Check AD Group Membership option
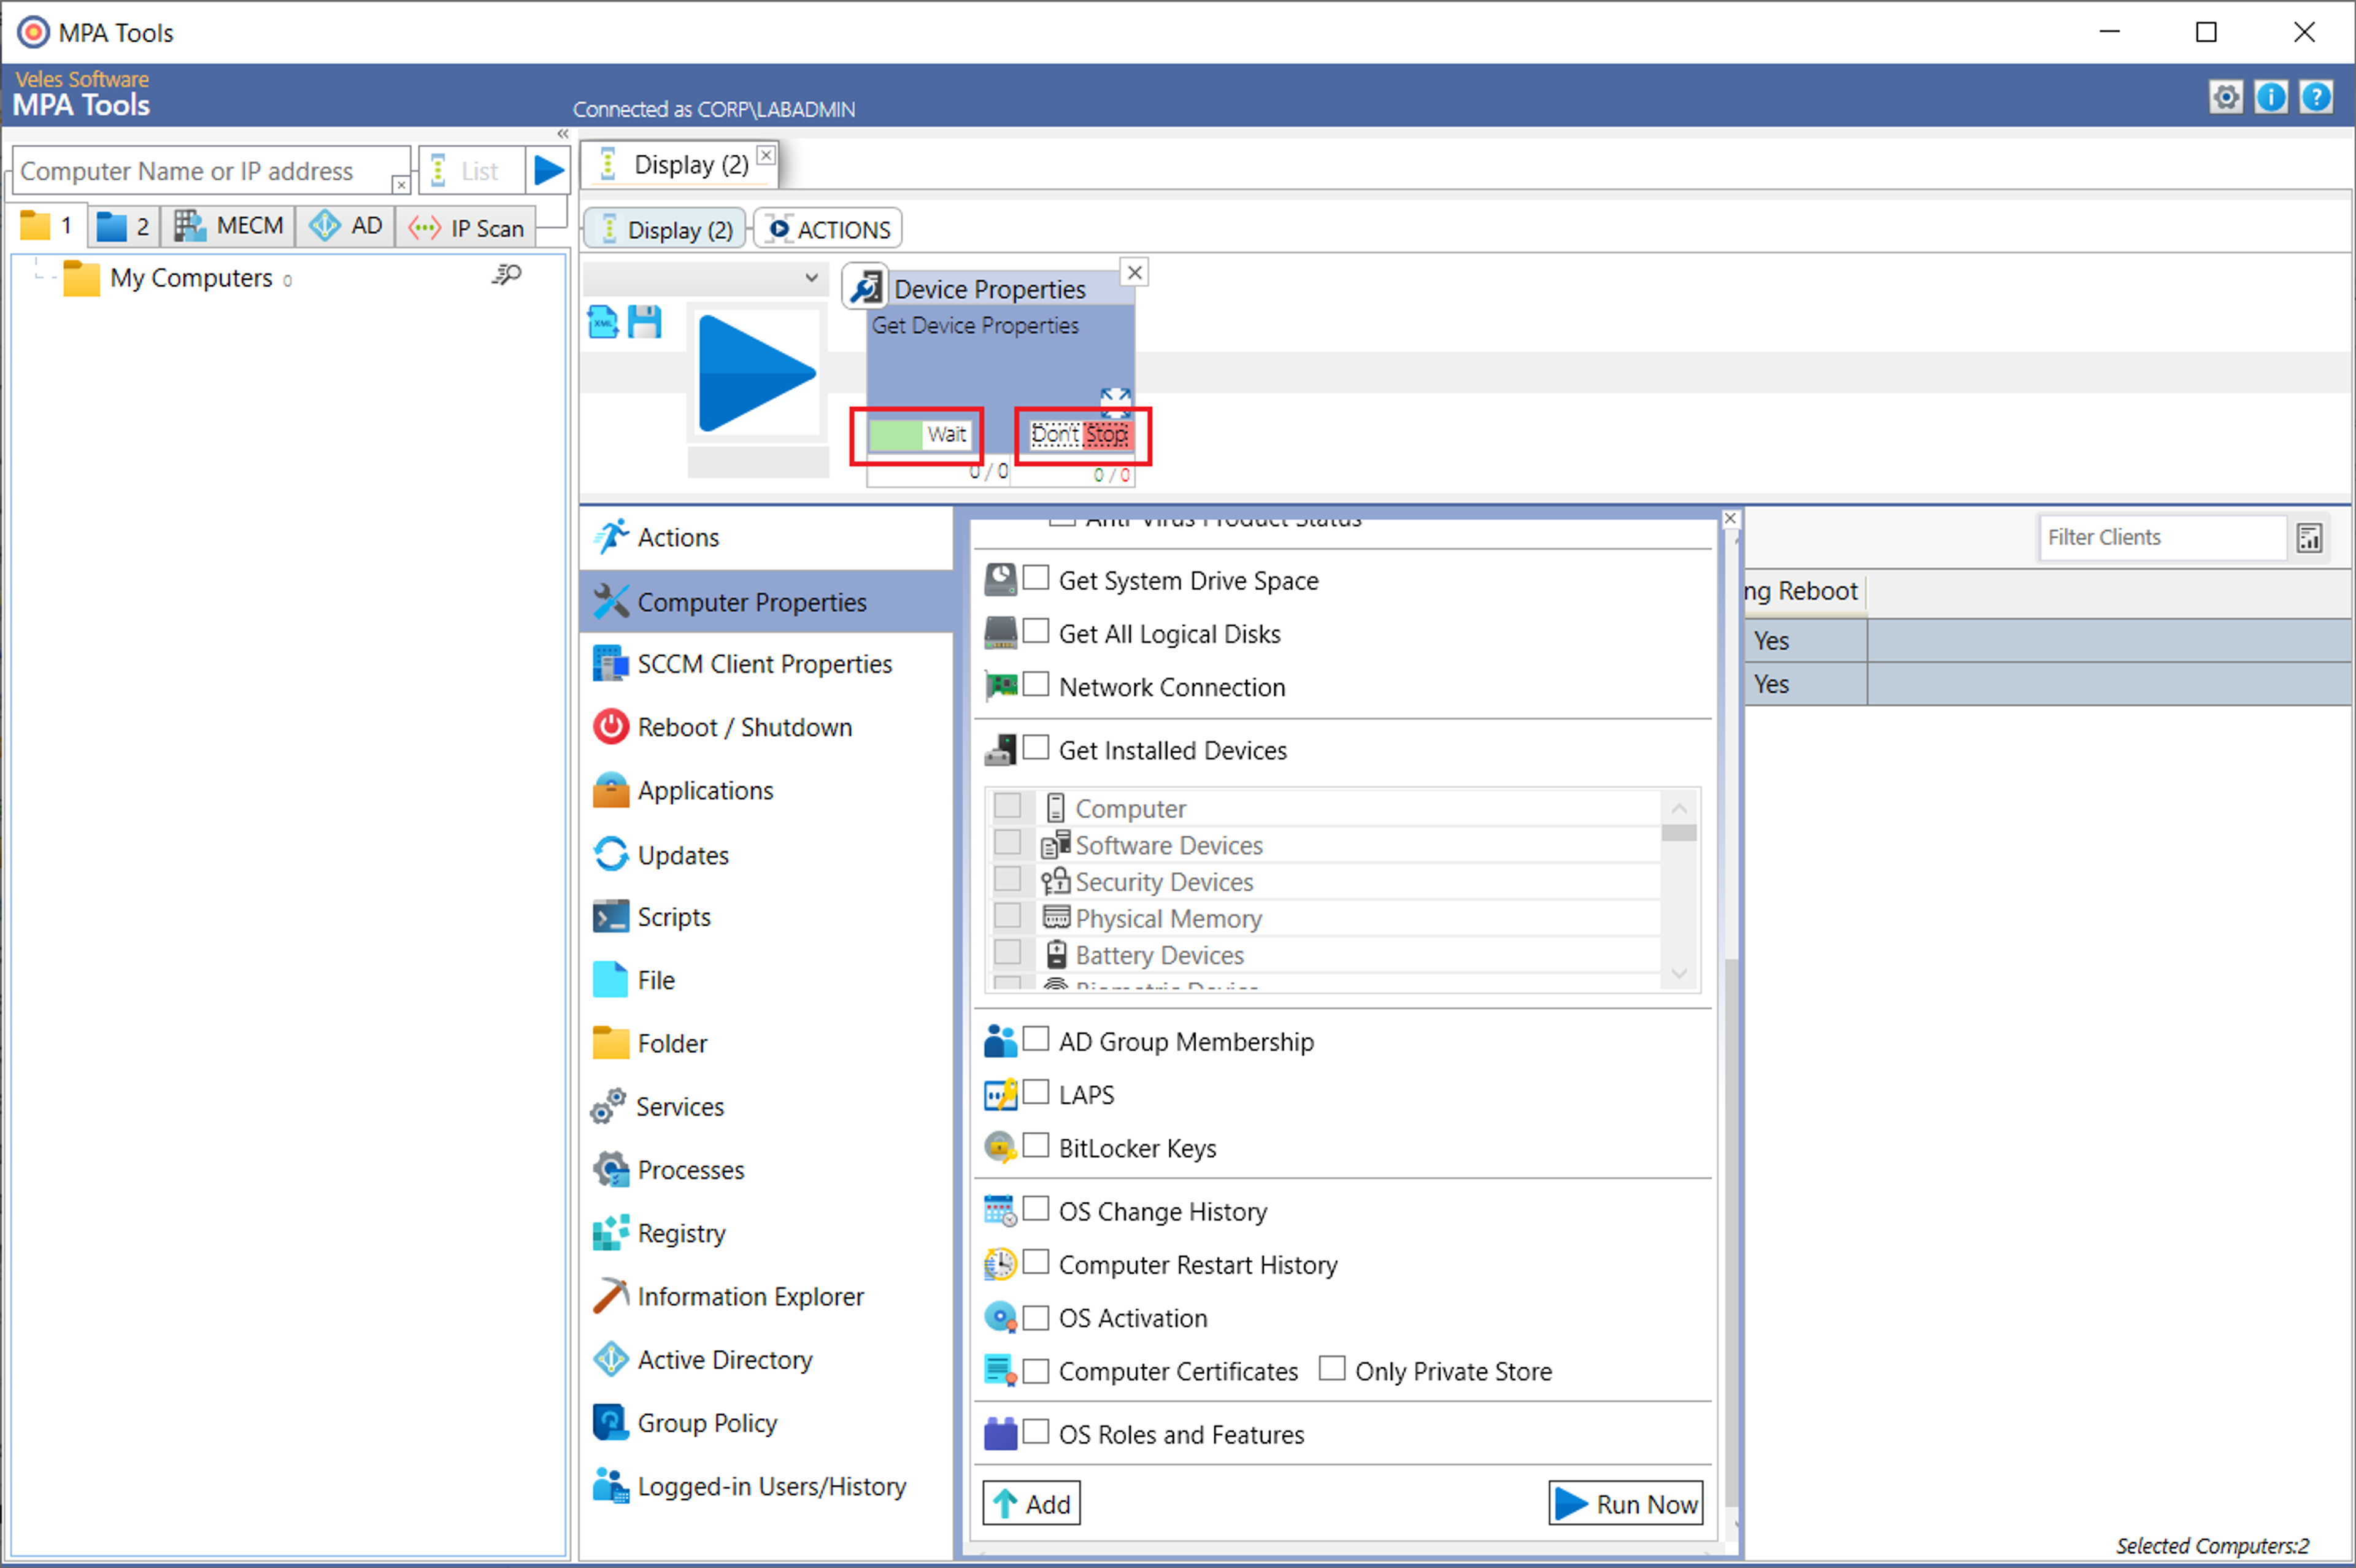 pyautogui.click(x=1036, y=1039)
